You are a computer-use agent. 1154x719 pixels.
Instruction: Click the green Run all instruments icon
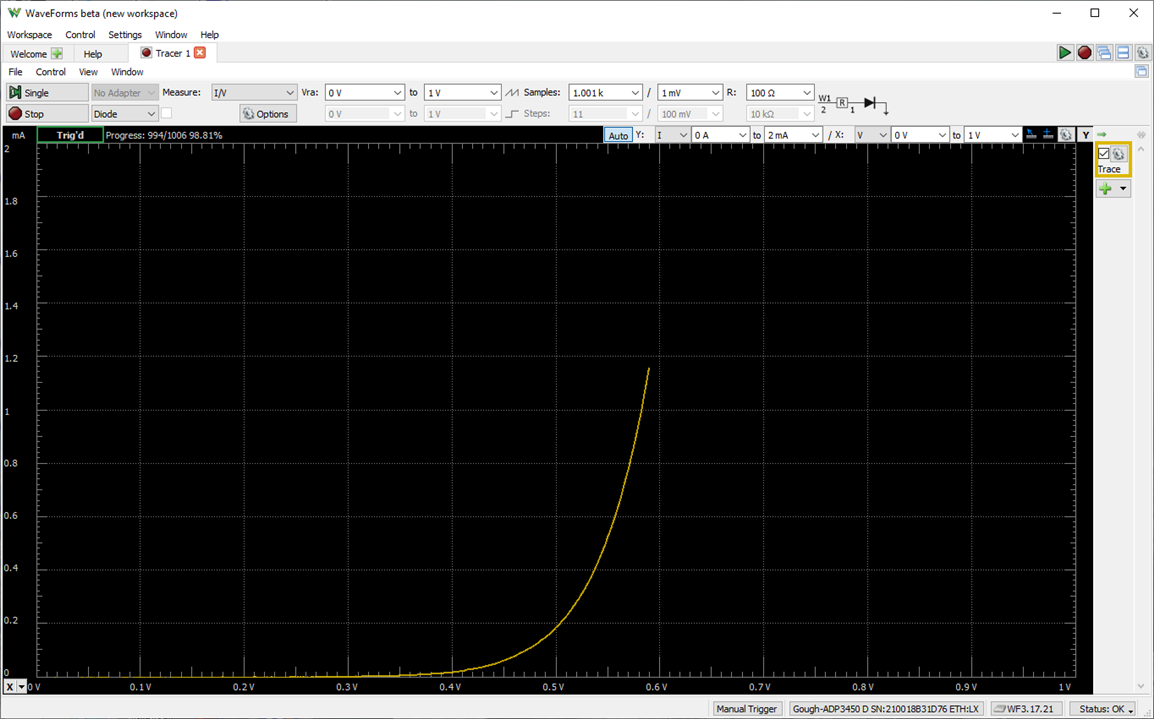coord(1064,52)
